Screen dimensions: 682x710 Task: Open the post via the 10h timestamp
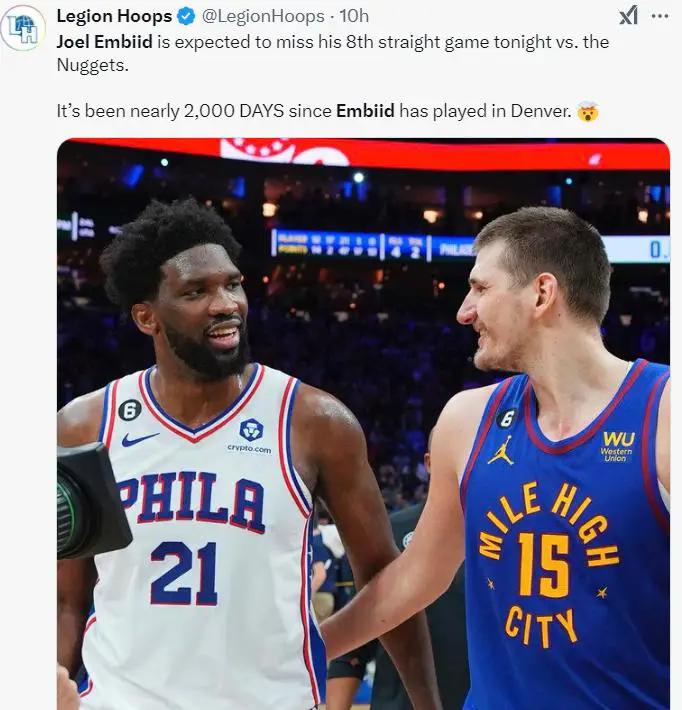coord(354,16)
